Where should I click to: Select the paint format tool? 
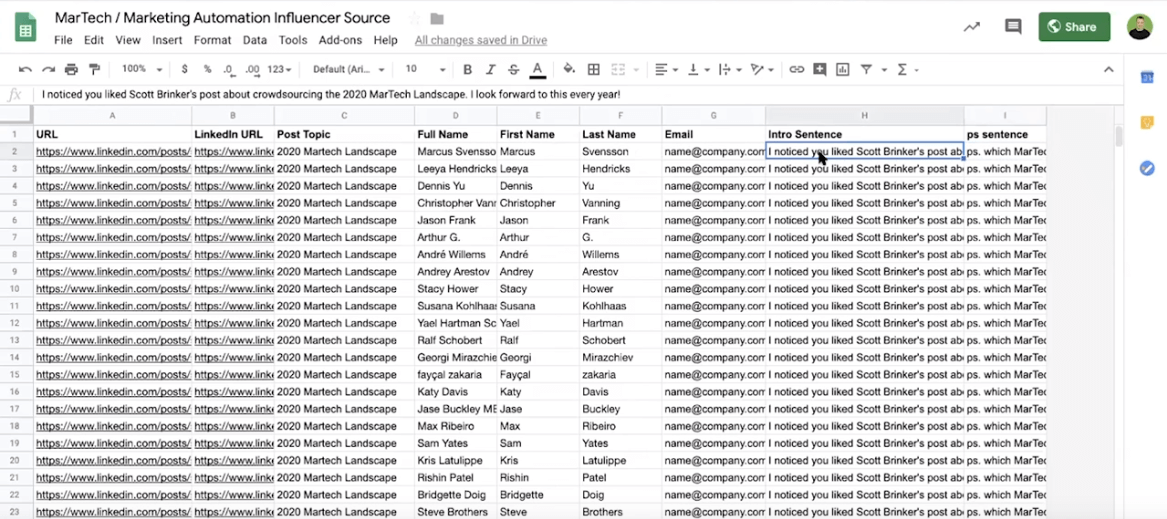[95, 70]
